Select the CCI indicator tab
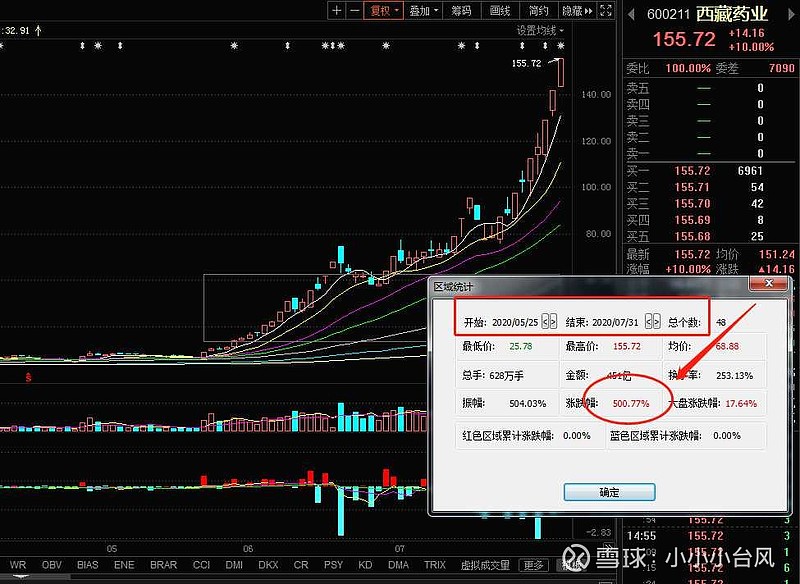This screenshot has height=584, width=800. point(202,565)
